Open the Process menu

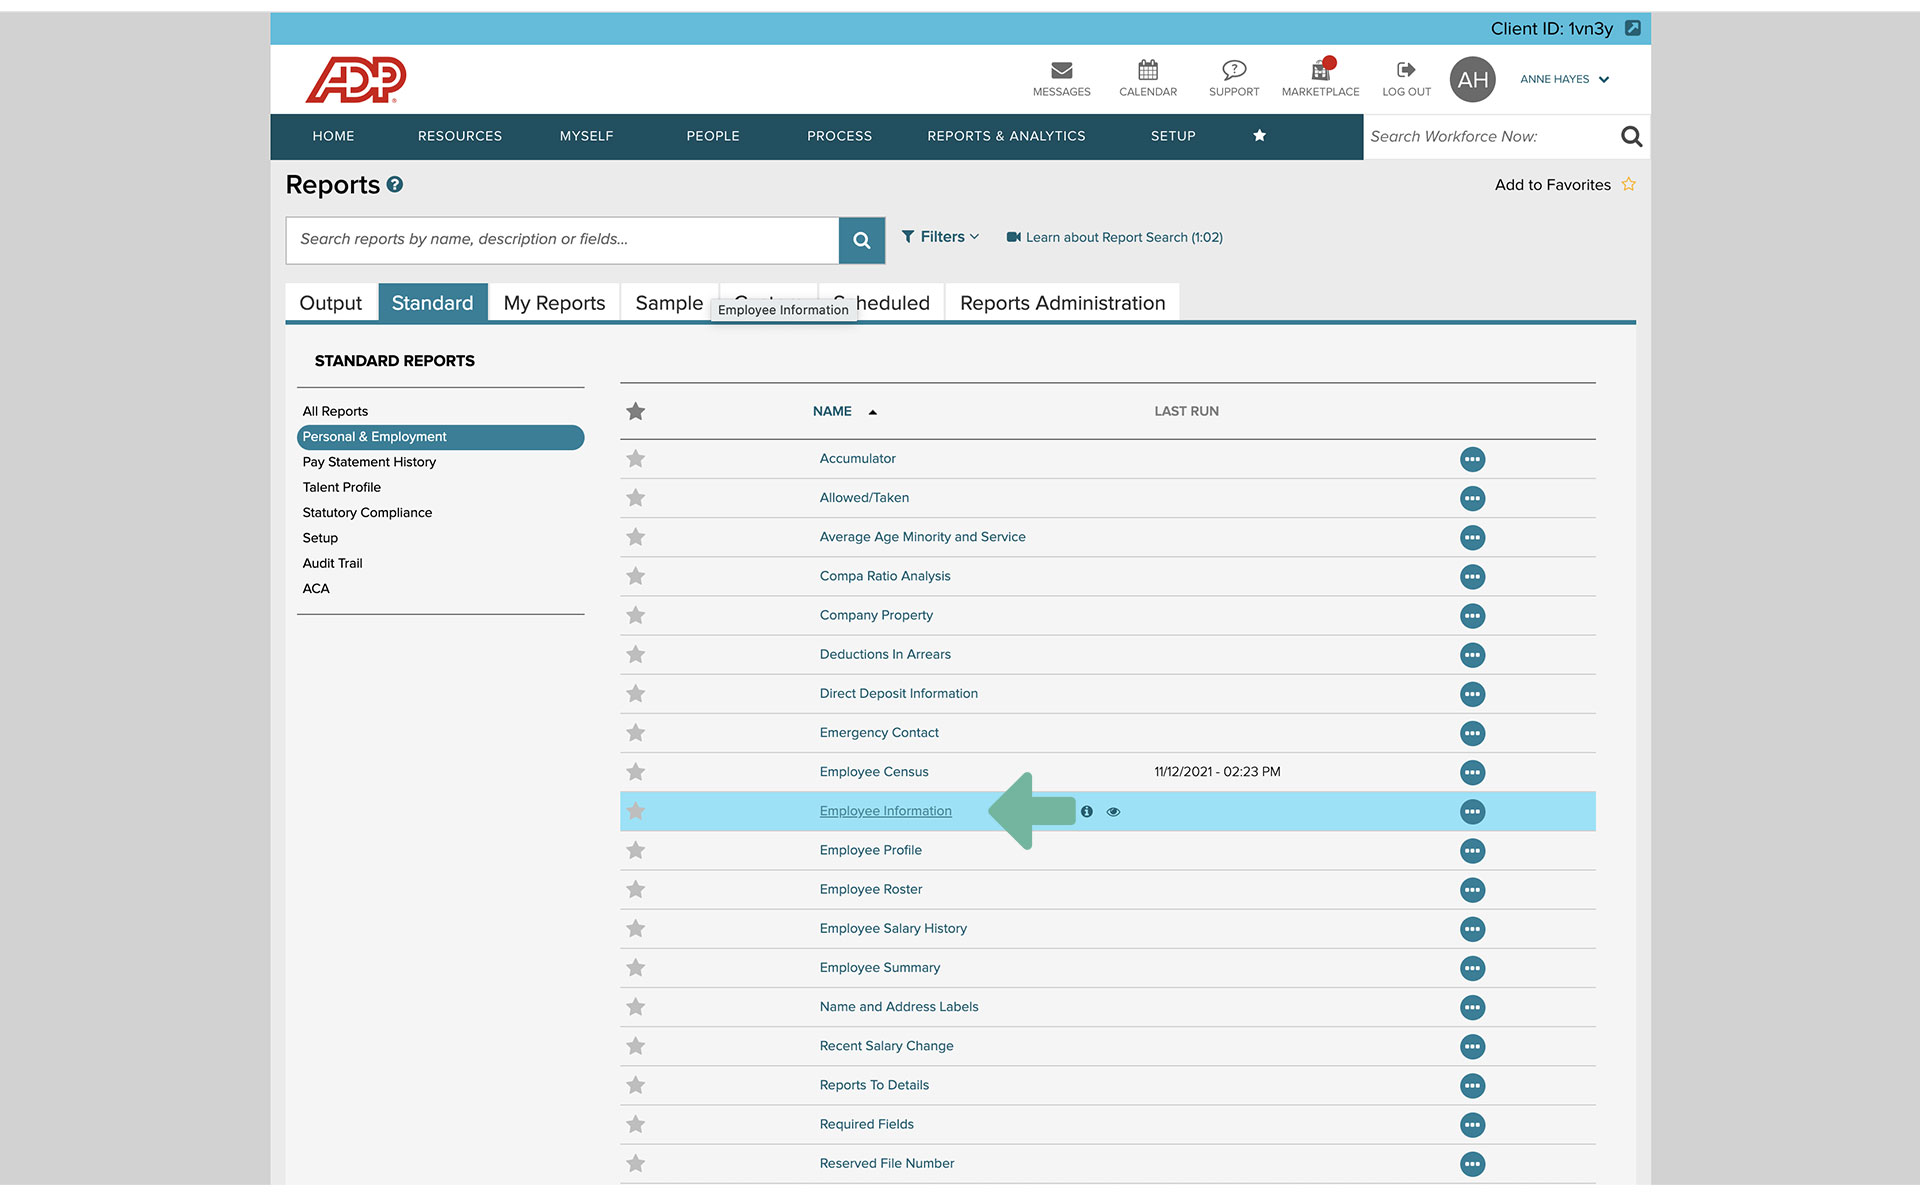(x=840, y=136)
